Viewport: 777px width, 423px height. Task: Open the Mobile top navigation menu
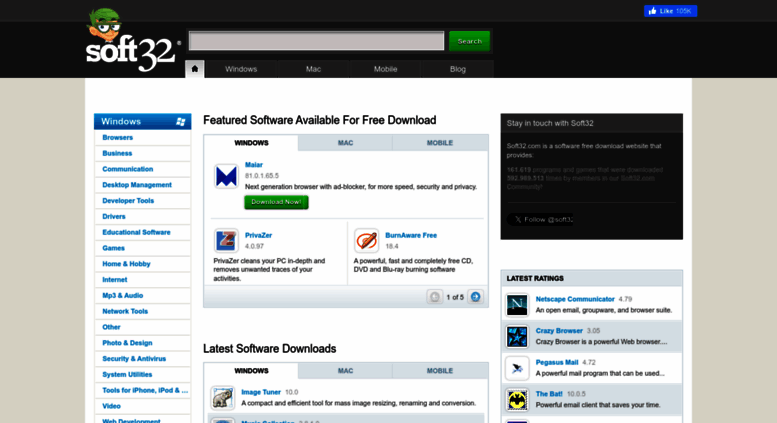pyautogui.click(x=386, y=69)
